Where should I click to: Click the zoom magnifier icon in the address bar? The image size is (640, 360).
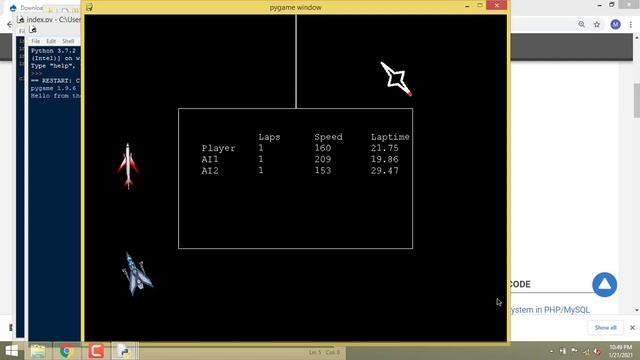[582, 24]
